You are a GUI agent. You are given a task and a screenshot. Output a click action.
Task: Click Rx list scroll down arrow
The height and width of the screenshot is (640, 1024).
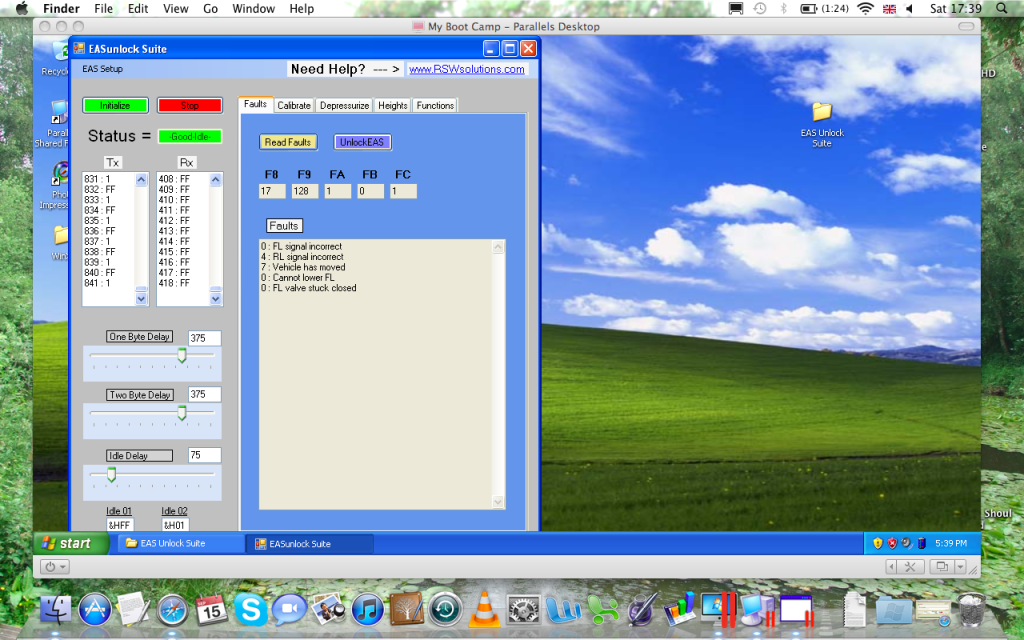click(x=216, y=298)
